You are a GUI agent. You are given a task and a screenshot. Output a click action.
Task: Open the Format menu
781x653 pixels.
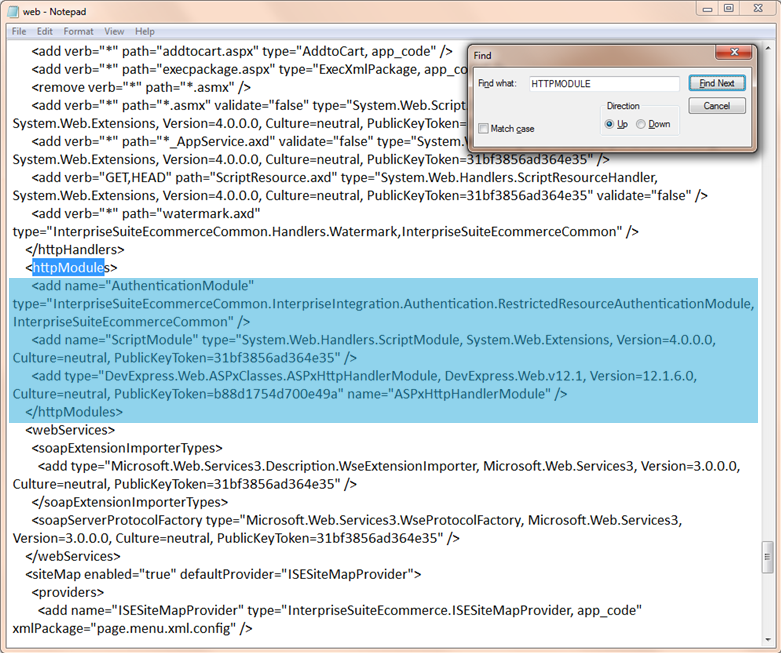(x=79, y=32)
